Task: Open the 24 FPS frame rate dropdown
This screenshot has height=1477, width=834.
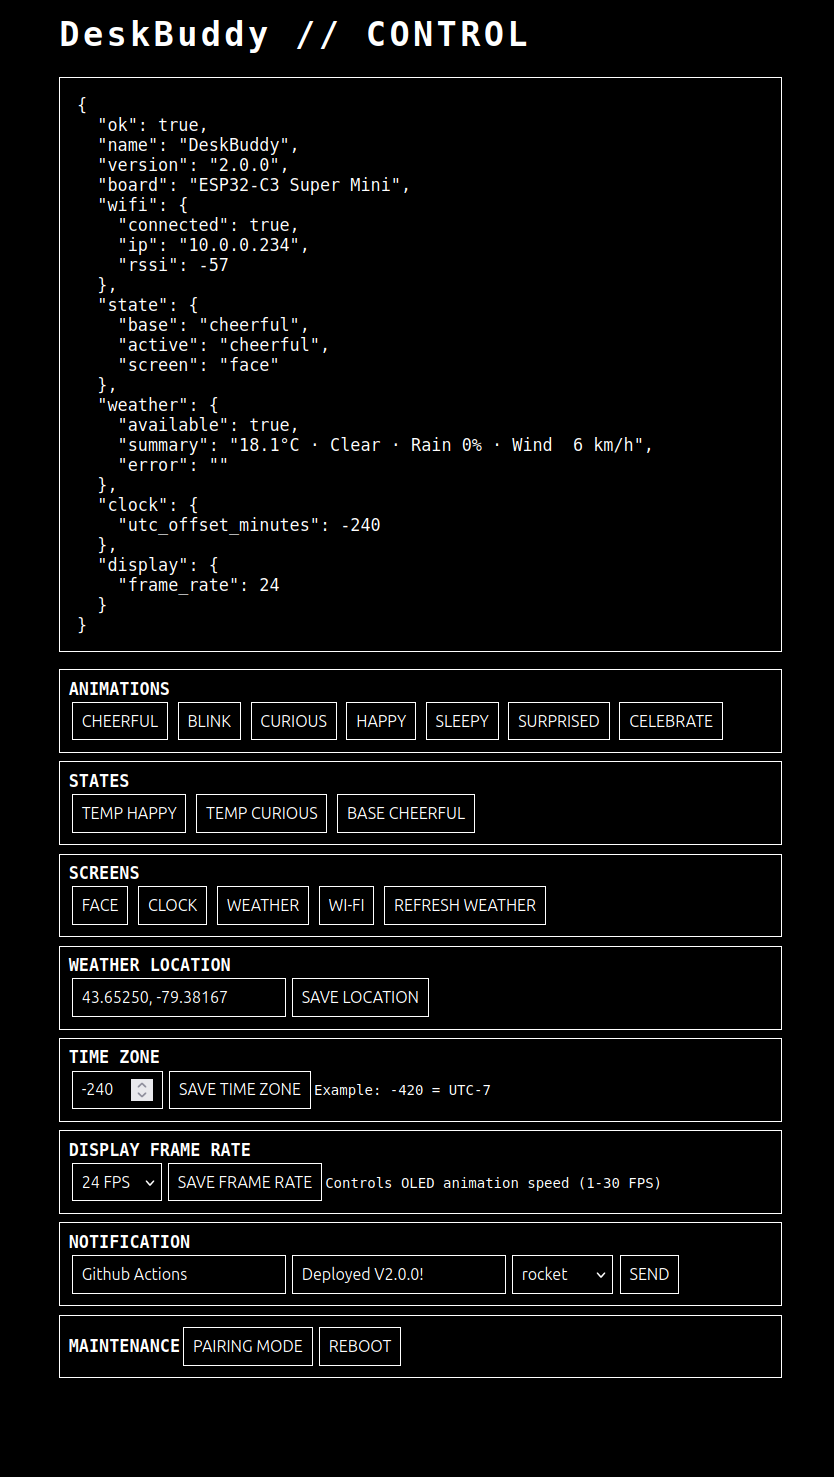Action: point(117,1182)
